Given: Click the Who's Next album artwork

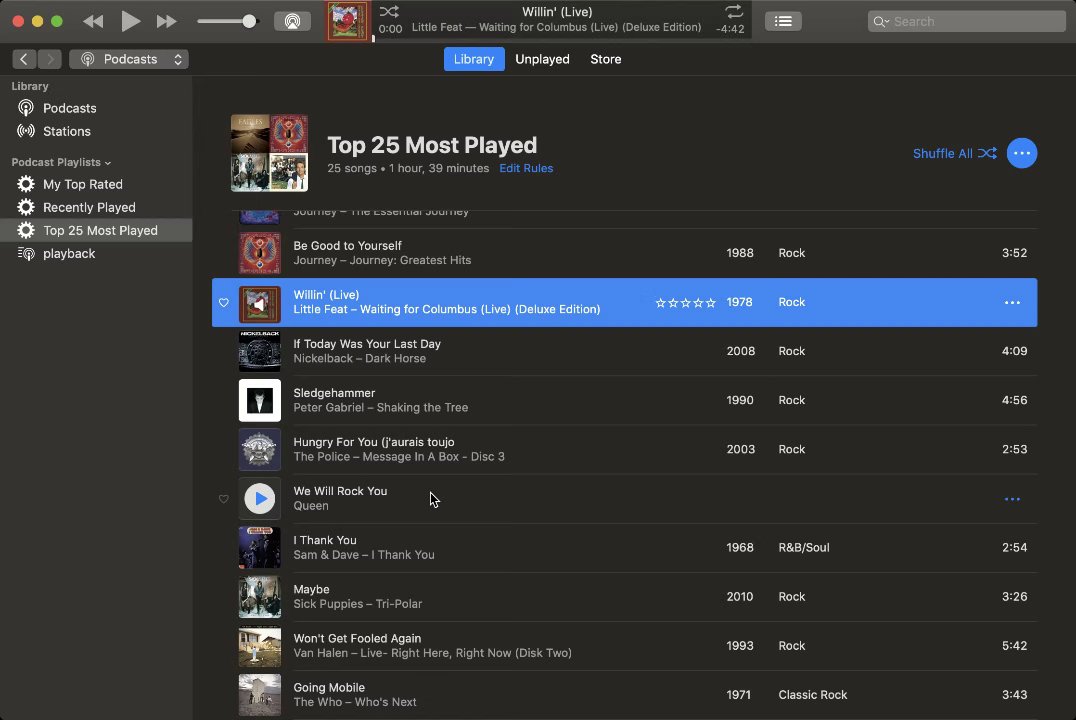Looking at the screenshot, I should (x=259, y=695).
